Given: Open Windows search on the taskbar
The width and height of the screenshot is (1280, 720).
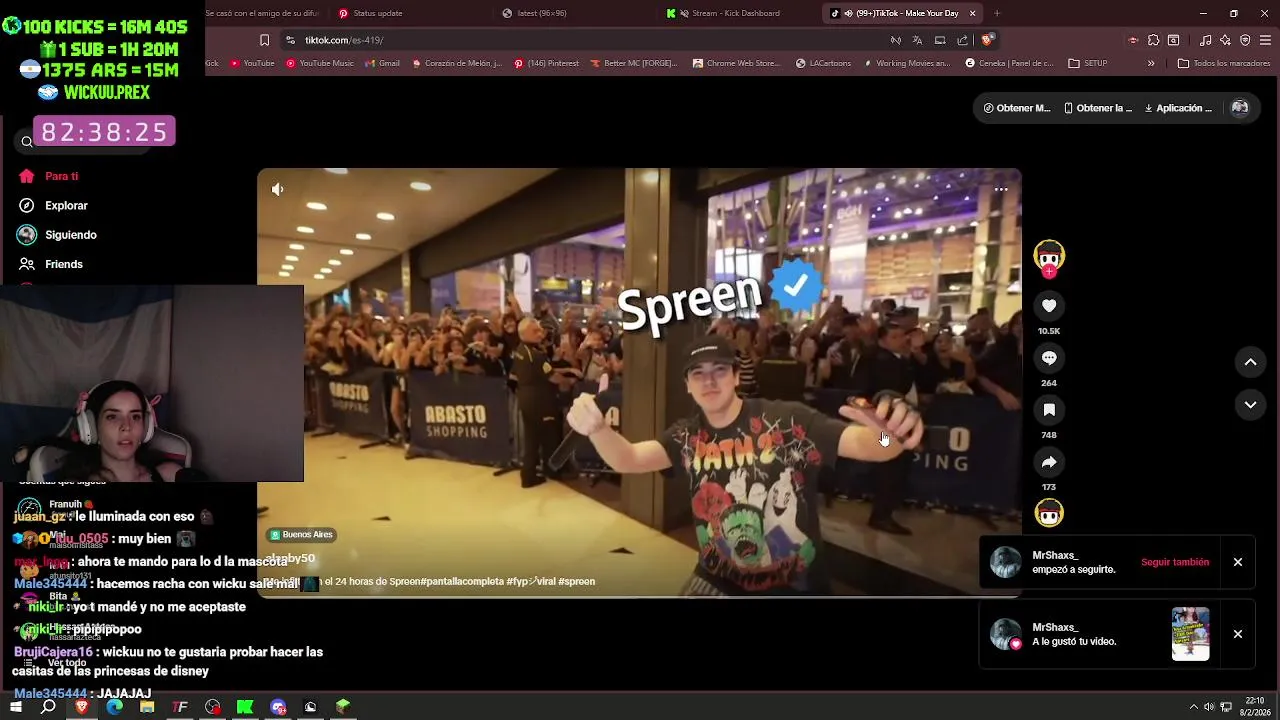Looking at the screenshot, I should click(x=48, y=707).
